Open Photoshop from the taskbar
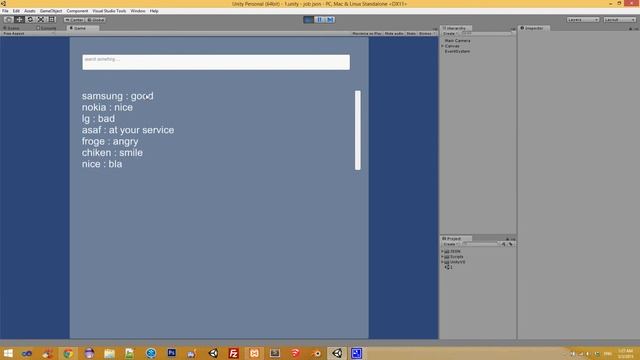Viewport: 640px width, 360px height. click(171, 353)
